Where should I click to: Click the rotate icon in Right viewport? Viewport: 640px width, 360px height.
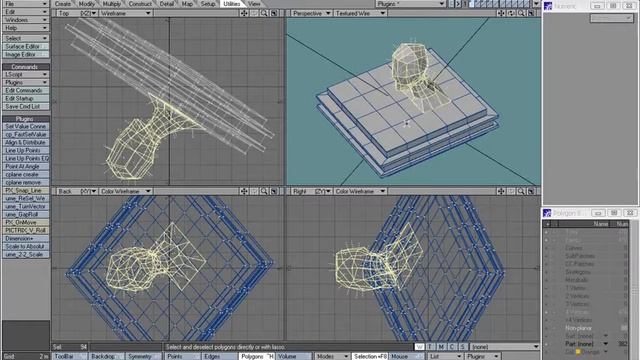click(511, 191)
